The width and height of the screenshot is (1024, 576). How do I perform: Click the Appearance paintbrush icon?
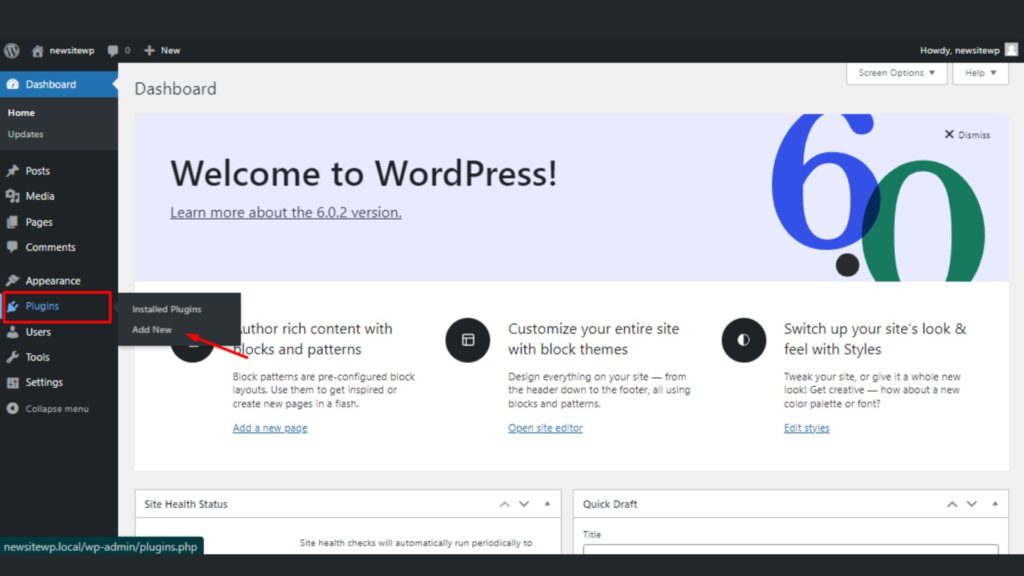click(12, 280)
